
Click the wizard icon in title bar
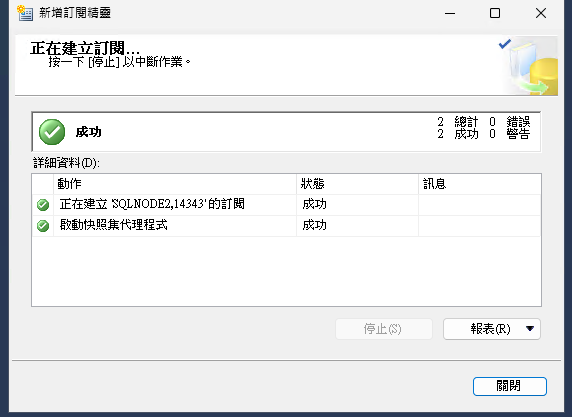tap(25, 13)
